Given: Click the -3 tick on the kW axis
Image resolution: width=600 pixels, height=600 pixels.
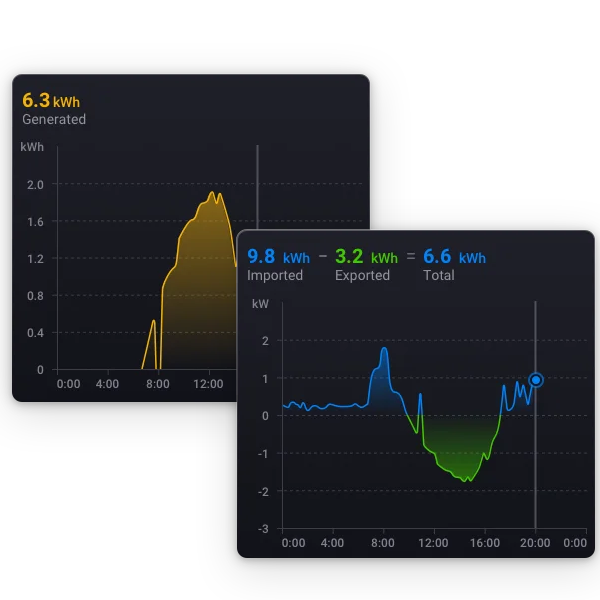Looking at the screenshot, I should point(264,528).
